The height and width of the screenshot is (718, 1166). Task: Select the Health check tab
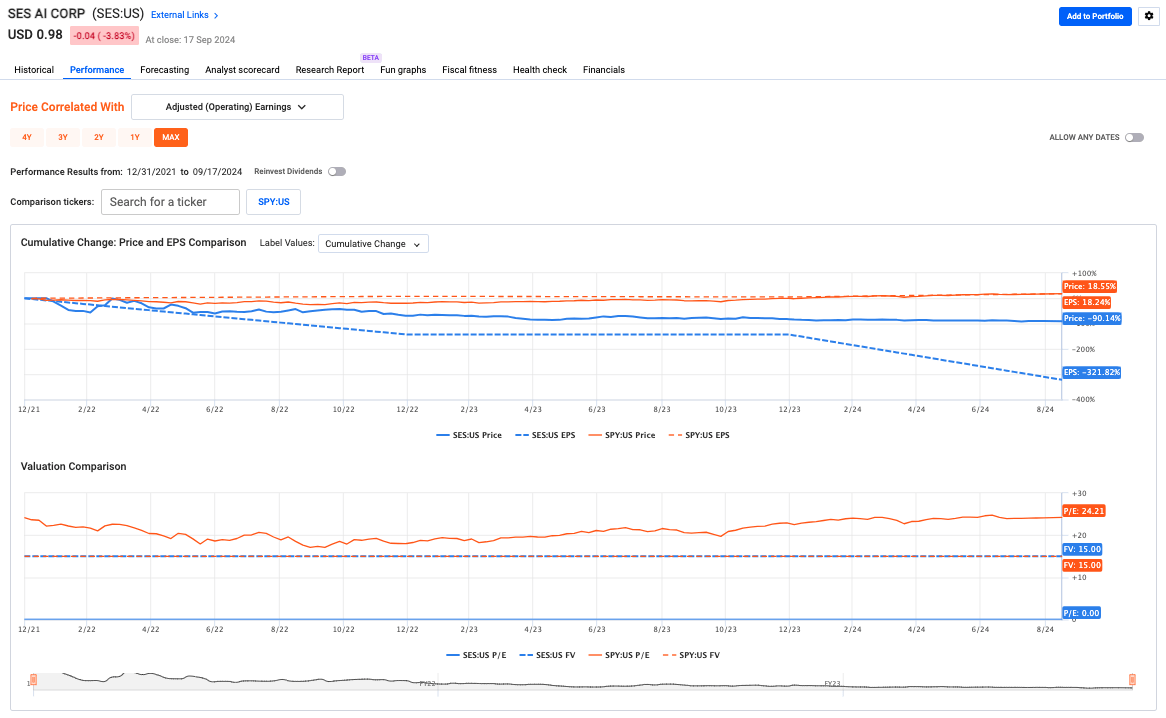coord(539,70)
